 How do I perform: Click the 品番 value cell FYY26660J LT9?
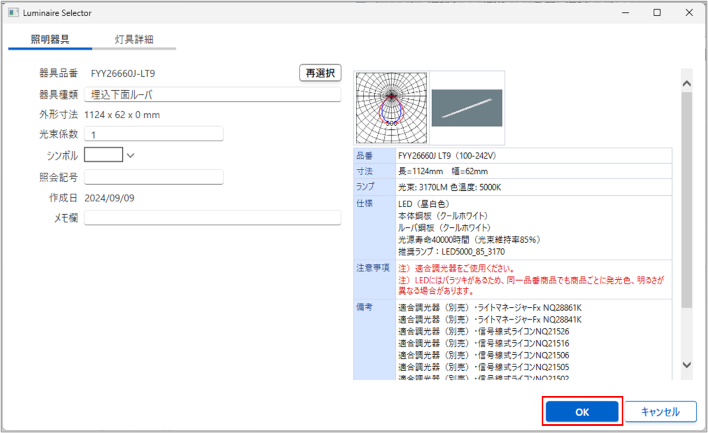[531, 156]
